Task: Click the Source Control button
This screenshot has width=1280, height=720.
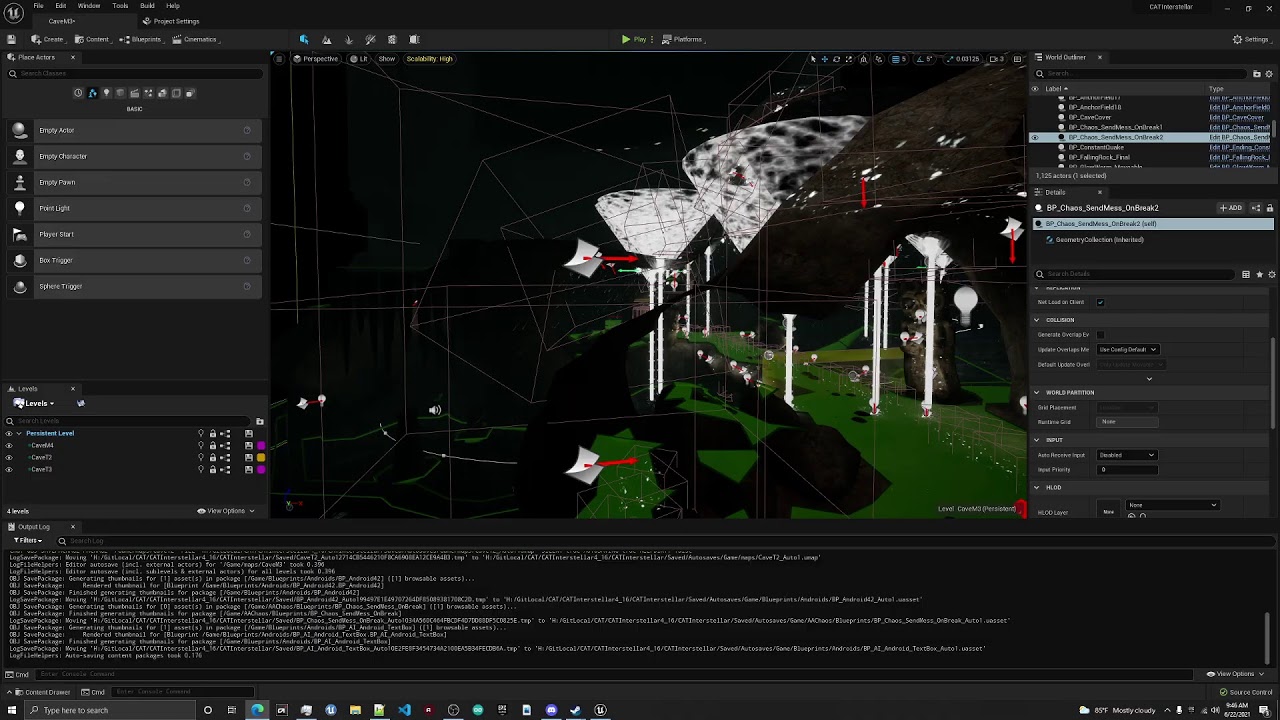Action: [x=1246, y=692]
